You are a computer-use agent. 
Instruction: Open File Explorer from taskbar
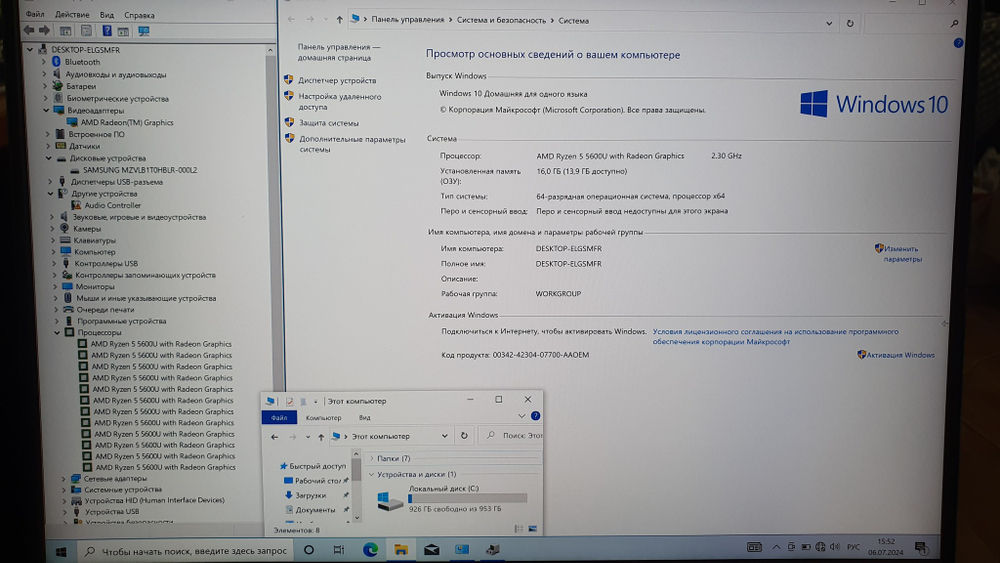(x=401, y=549)
